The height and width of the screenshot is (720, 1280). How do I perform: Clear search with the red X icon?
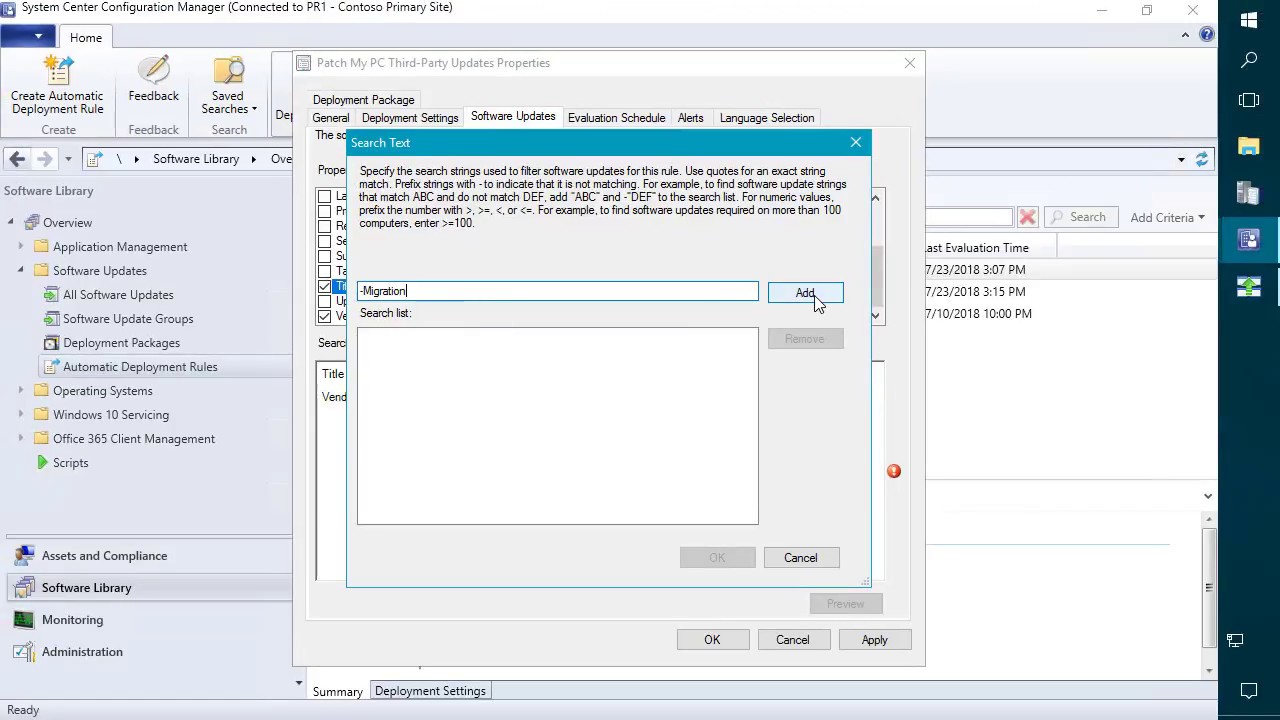(1027, 217)
